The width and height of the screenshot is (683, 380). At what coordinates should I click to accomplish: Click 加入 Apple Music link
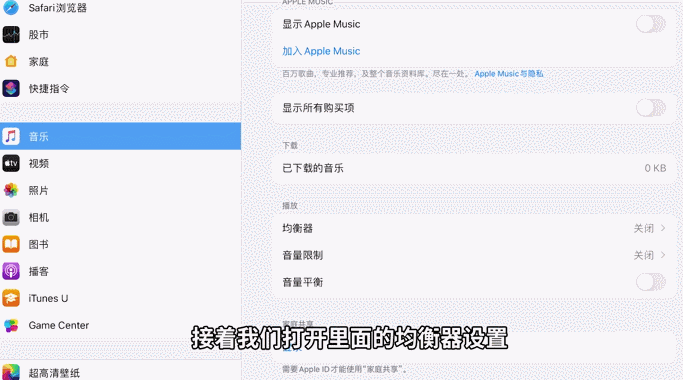[x=321, y=51]
